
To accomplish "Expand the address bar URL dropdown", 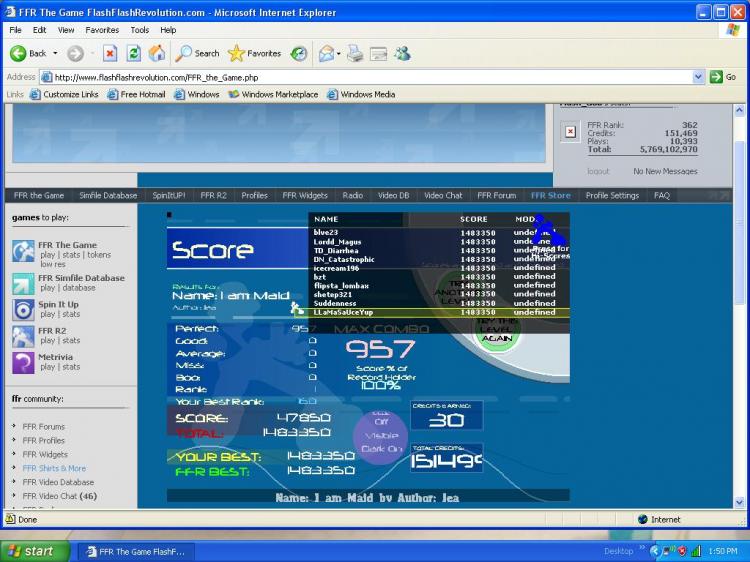I will 698,77.
